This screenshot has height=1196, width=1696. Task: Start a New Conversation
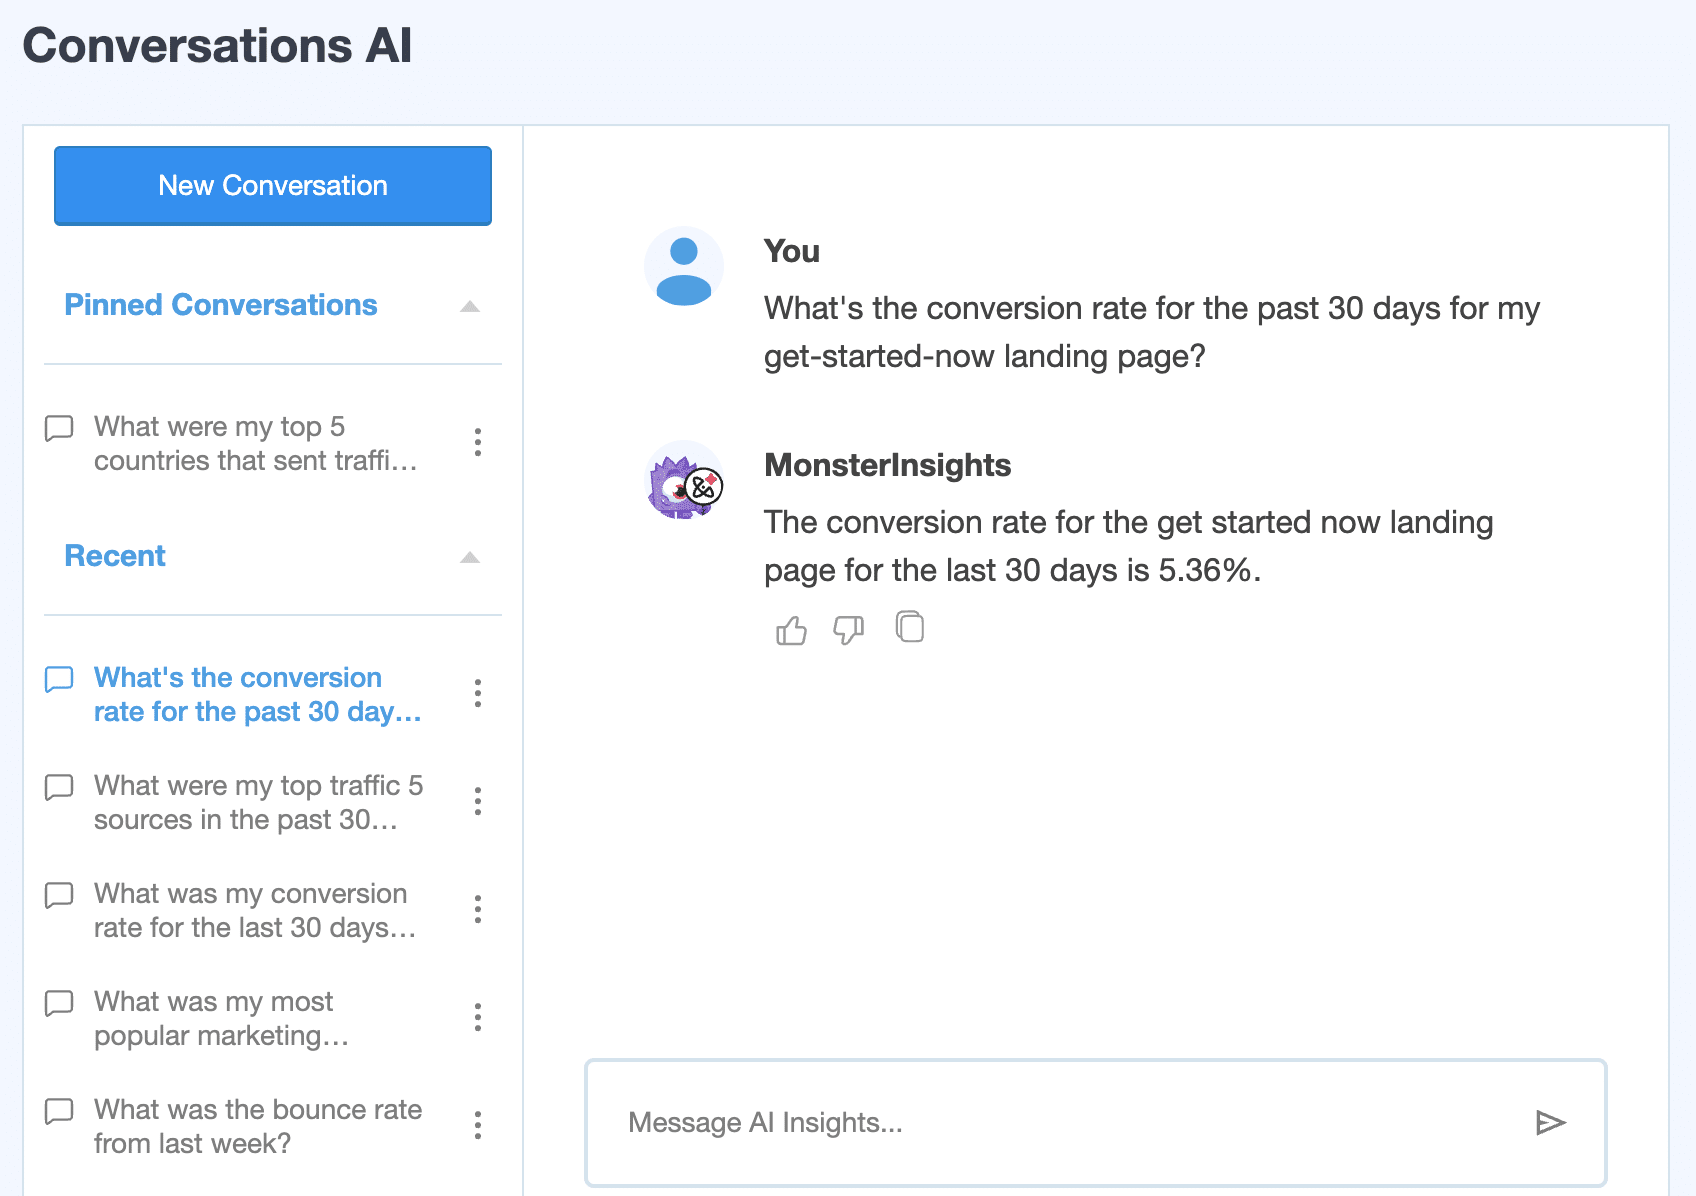[272, 185]
